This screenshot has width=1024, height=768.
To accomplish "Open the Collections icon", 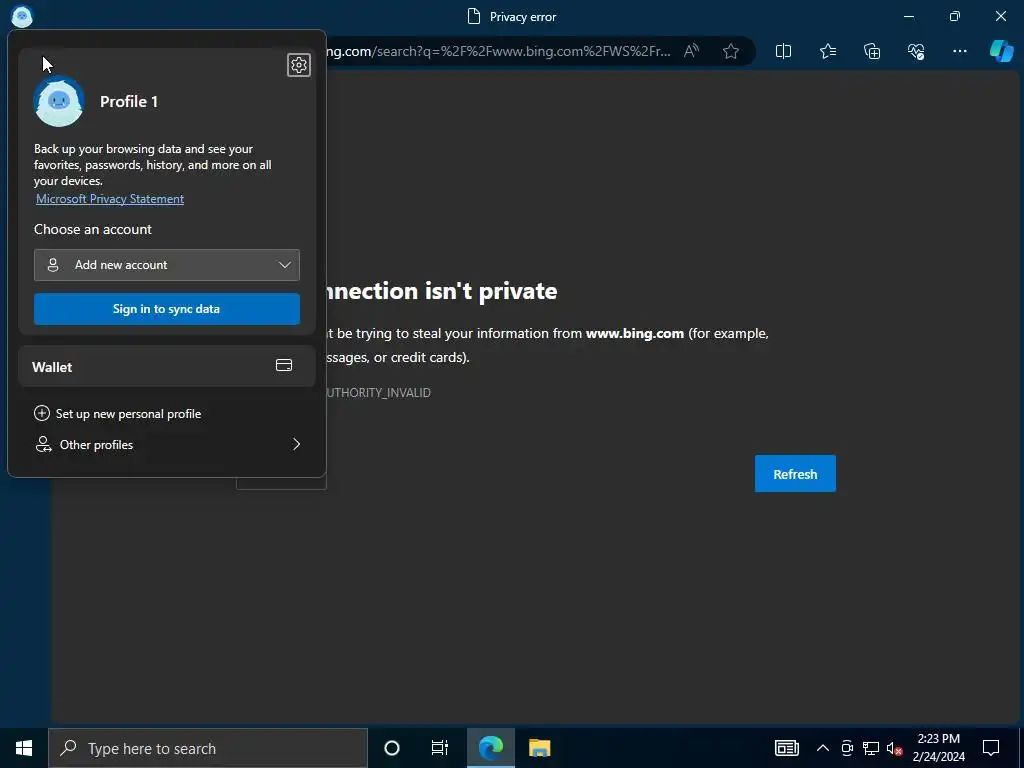I will (872, 51).
